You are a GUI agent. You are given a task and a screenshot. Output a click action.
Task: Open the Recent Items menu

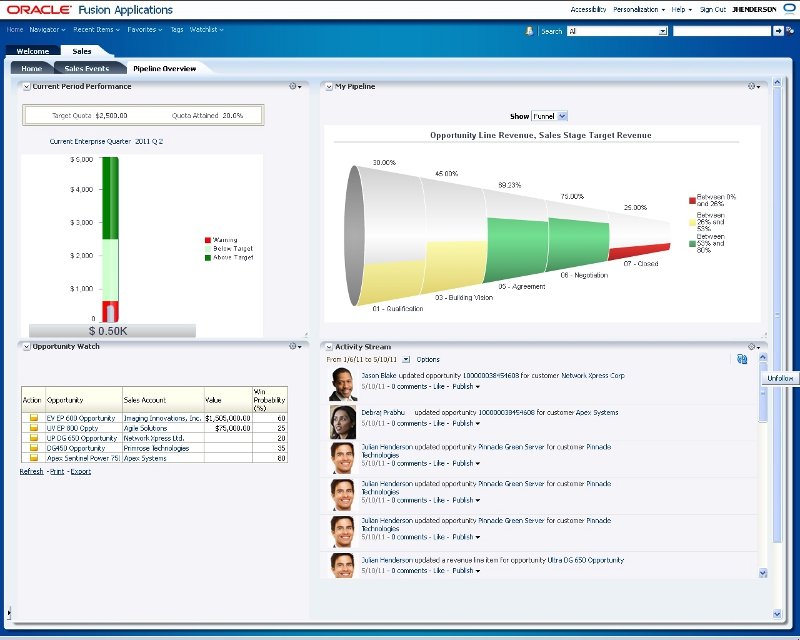96,30
